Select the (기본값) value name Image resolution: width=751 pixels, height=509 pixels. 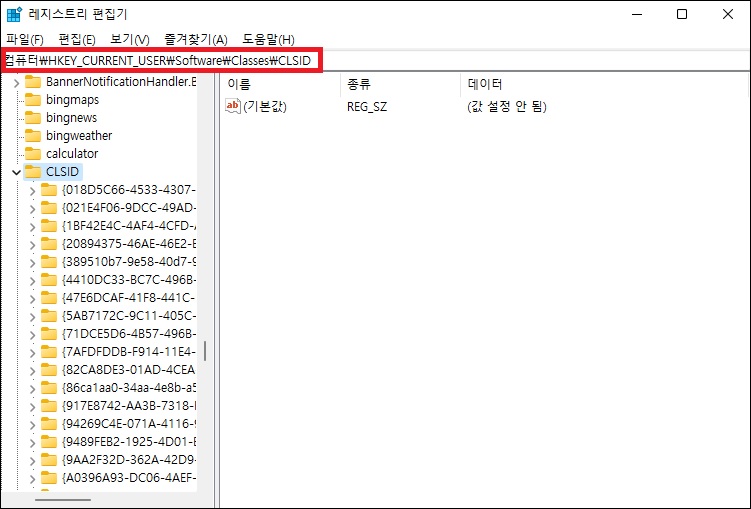[x=265, y=106]
